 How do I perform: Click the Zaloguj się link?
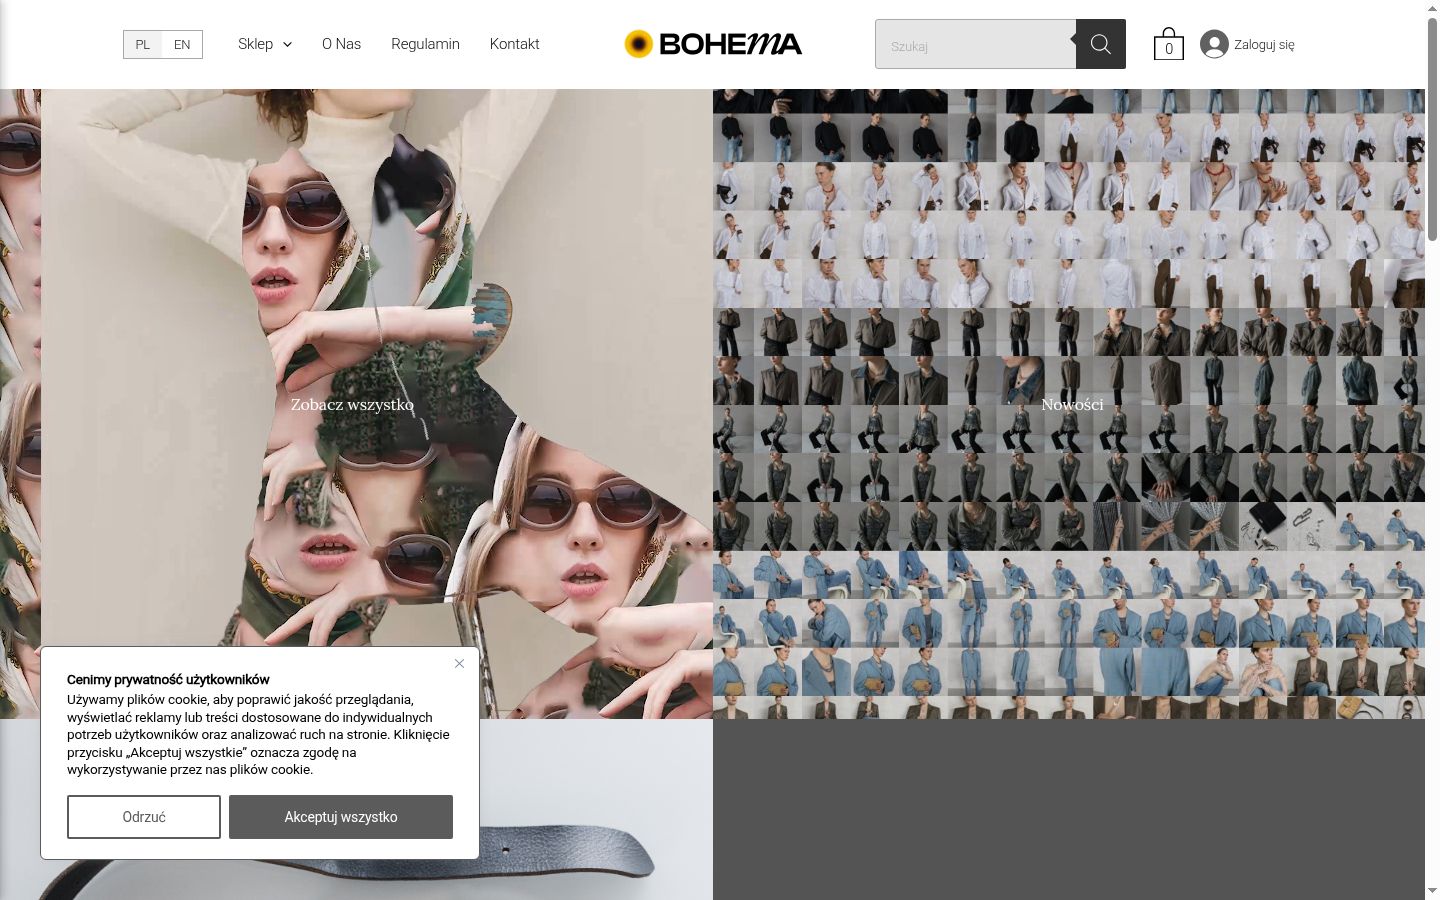(1264, 44)
